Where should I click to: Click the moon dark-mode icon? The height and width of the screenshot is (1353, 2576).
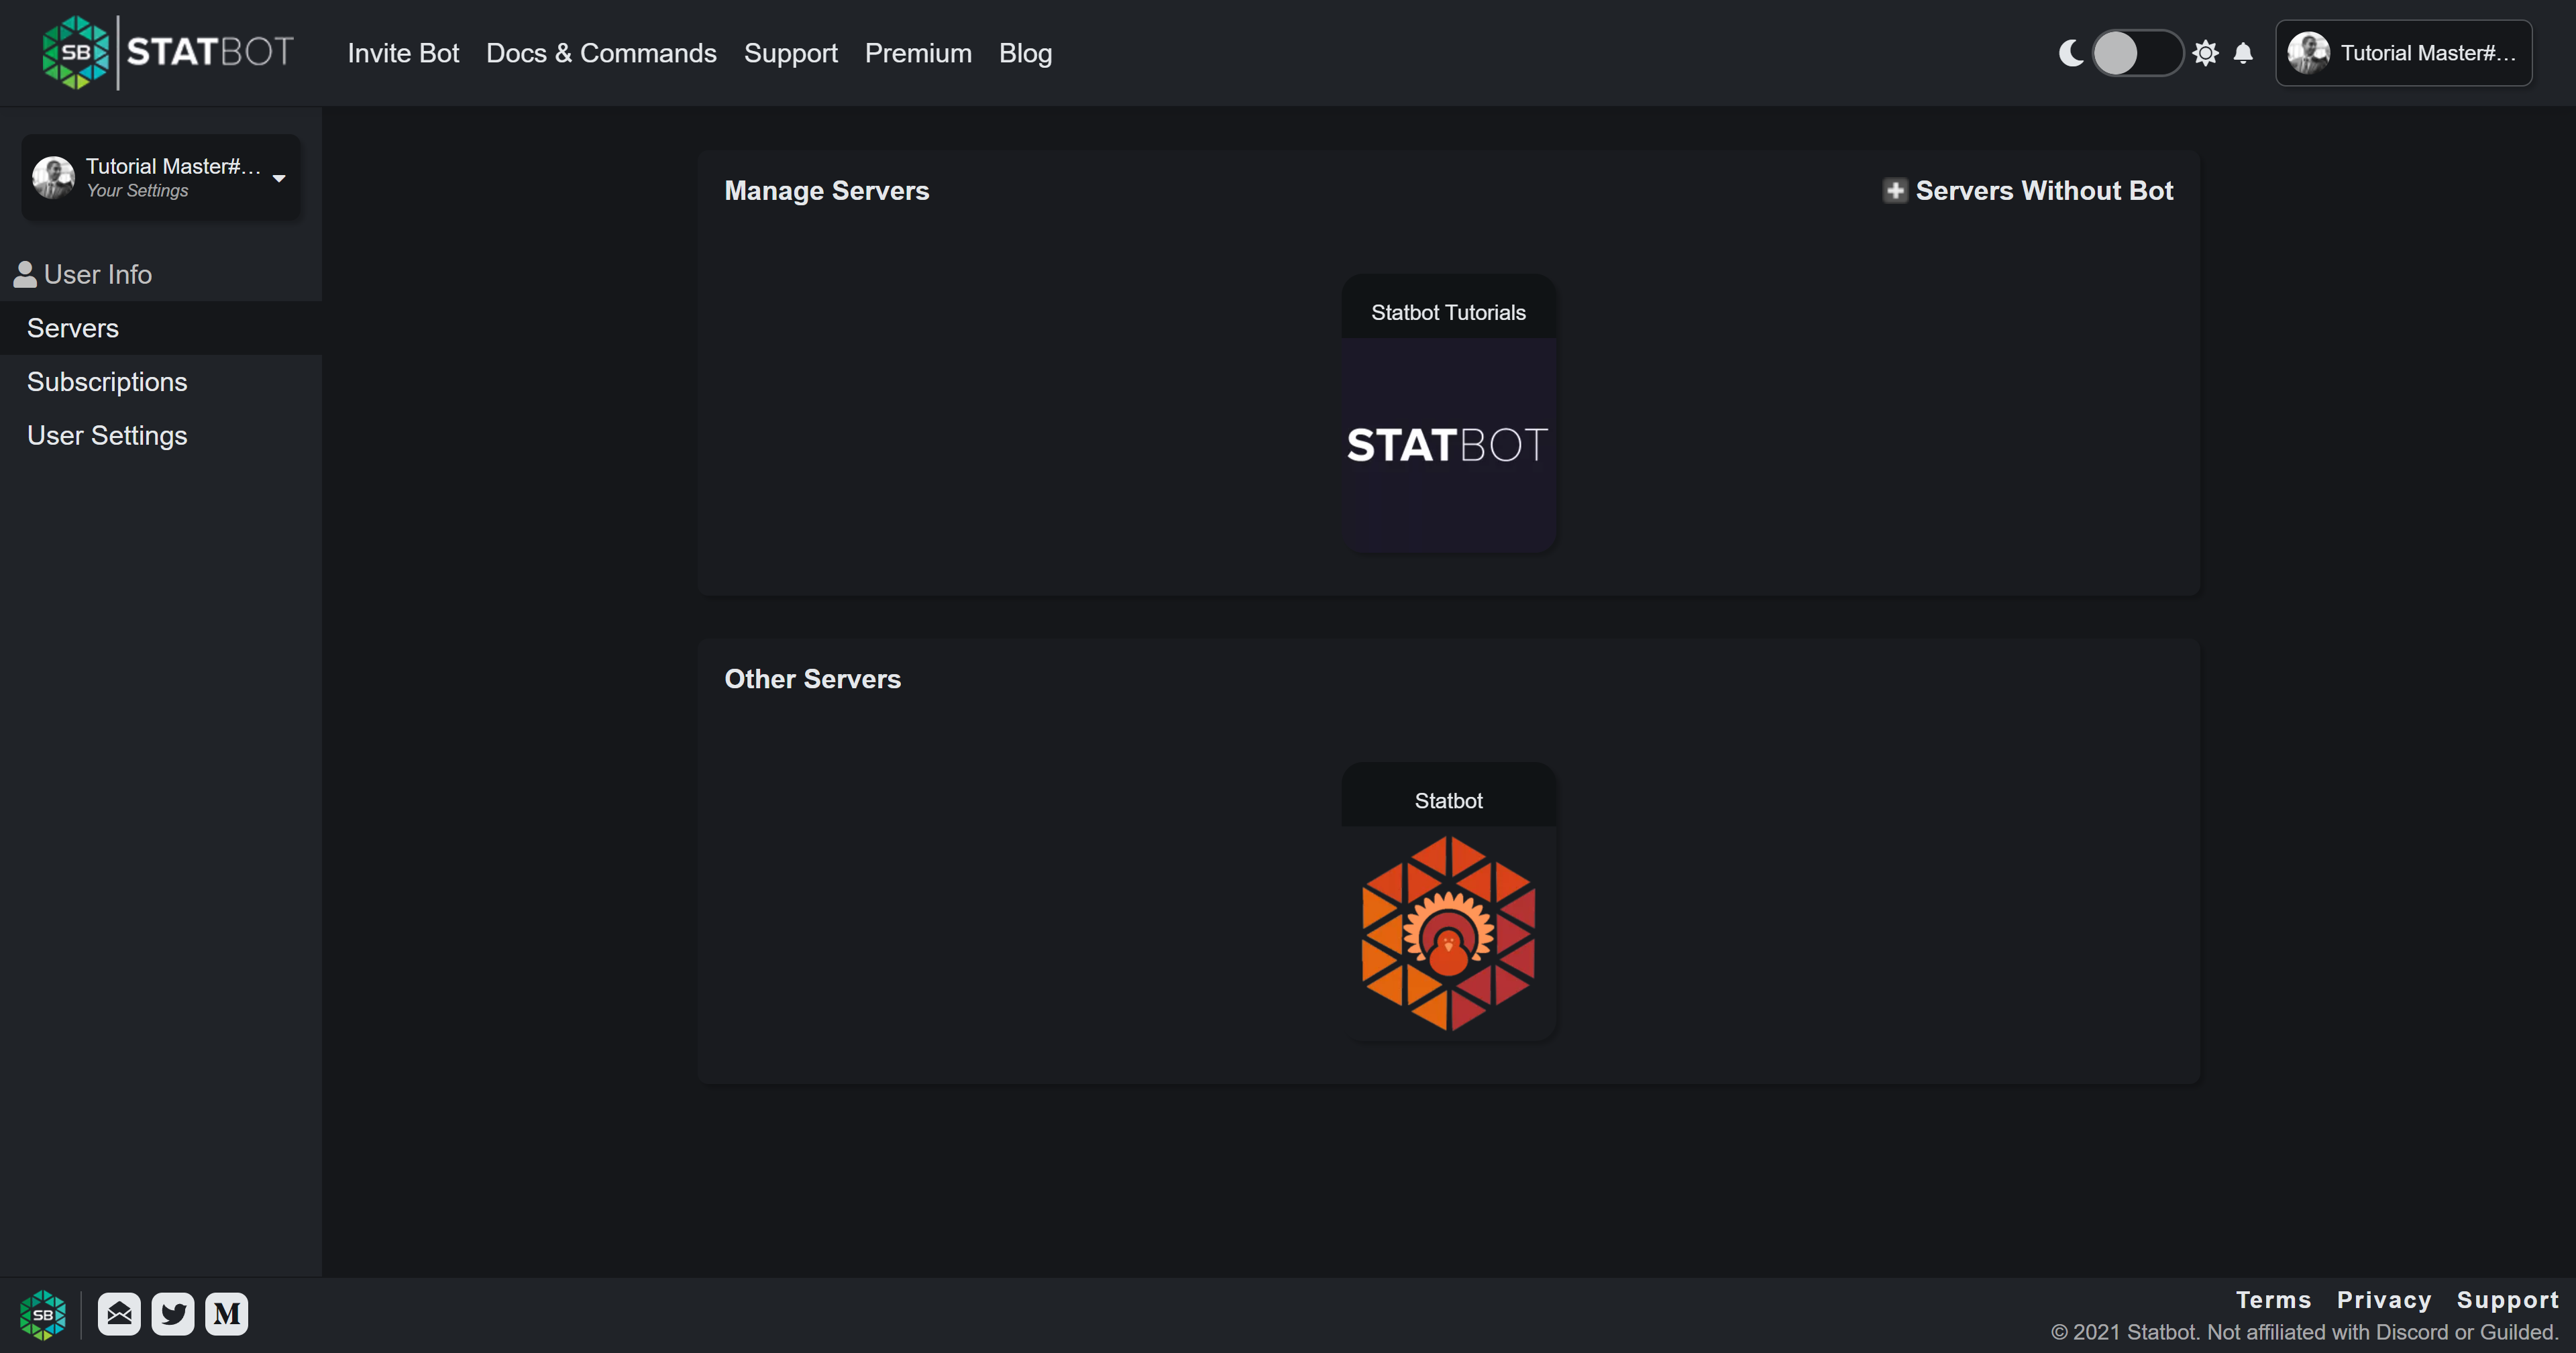pyautogui.click(x=2071, y=53)
